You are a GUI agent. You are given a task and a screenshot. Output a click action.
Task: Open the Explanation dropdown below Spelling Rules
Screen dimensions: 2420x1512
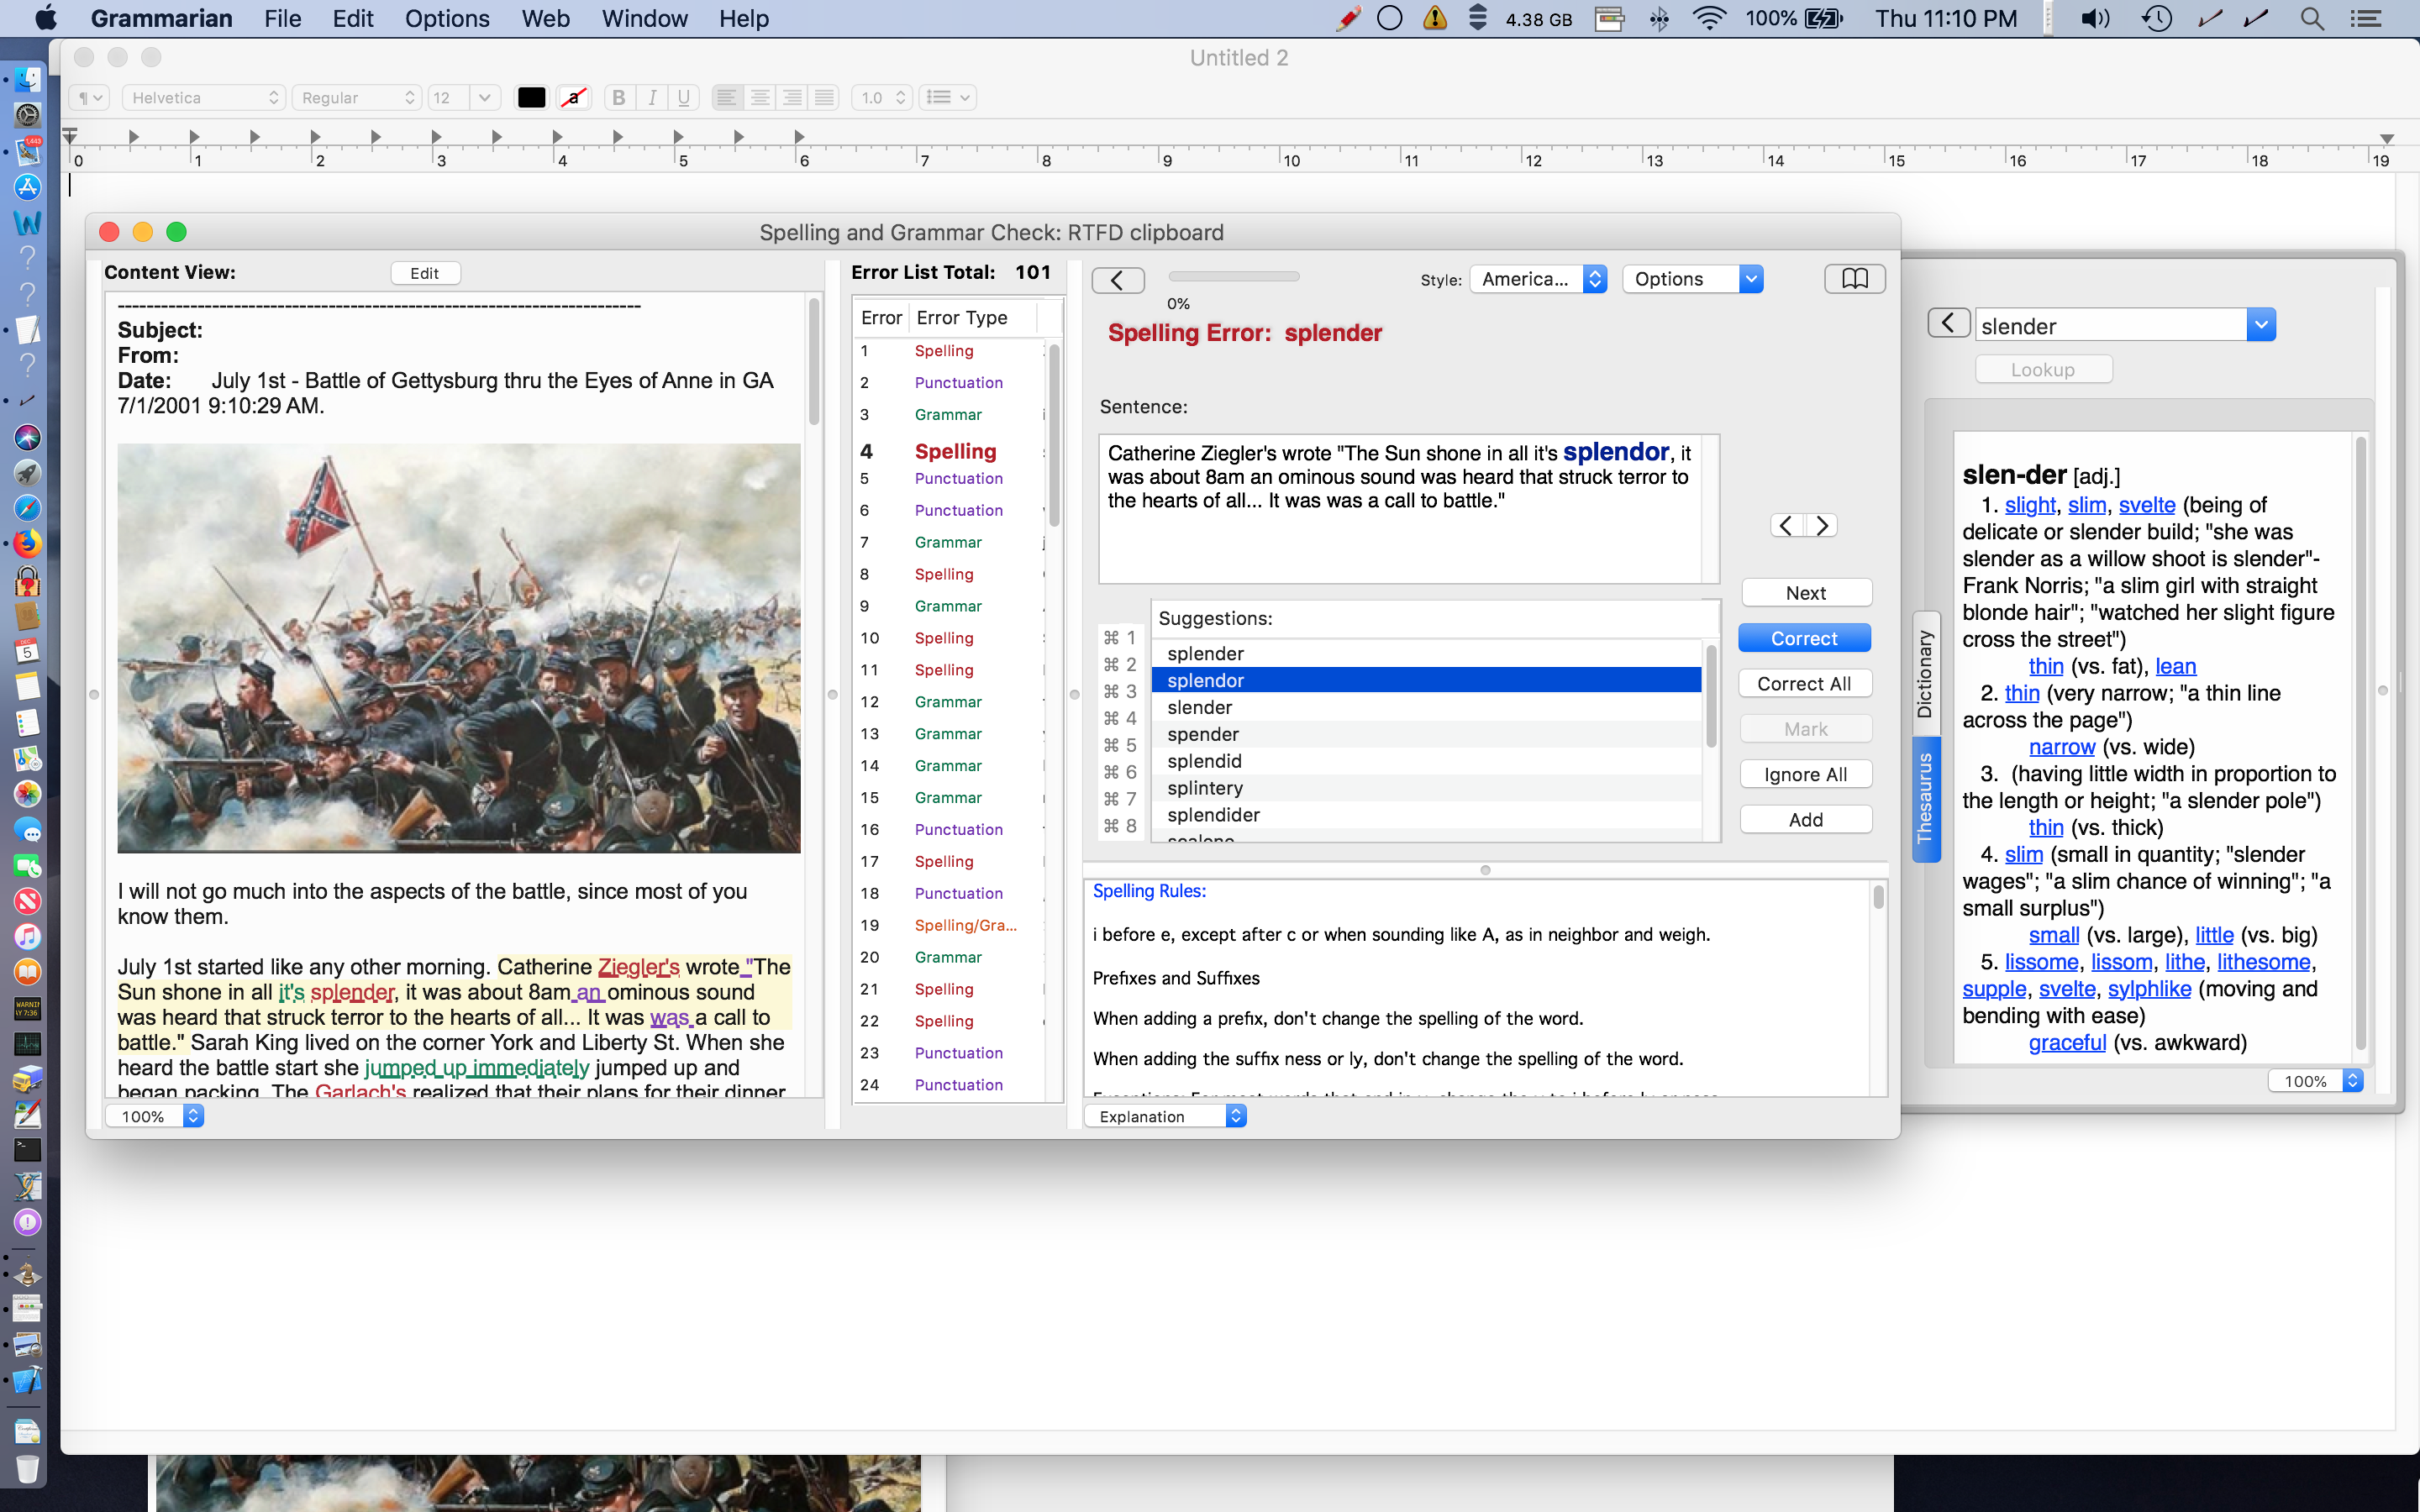(x=1164, y=1115)
